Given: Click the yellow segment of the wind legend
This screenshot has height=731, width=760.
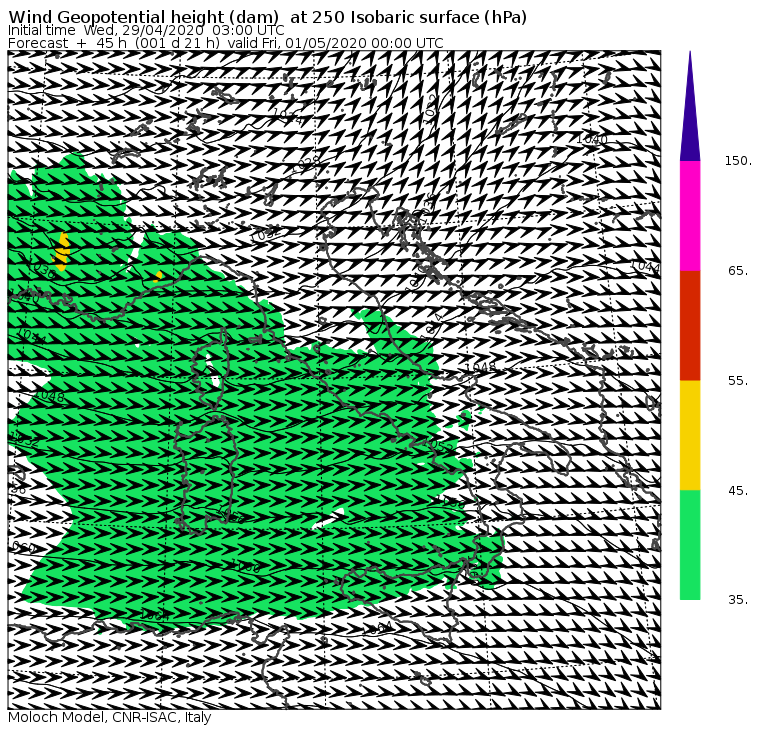Looking at the screenshot, I should coord(690,435).
